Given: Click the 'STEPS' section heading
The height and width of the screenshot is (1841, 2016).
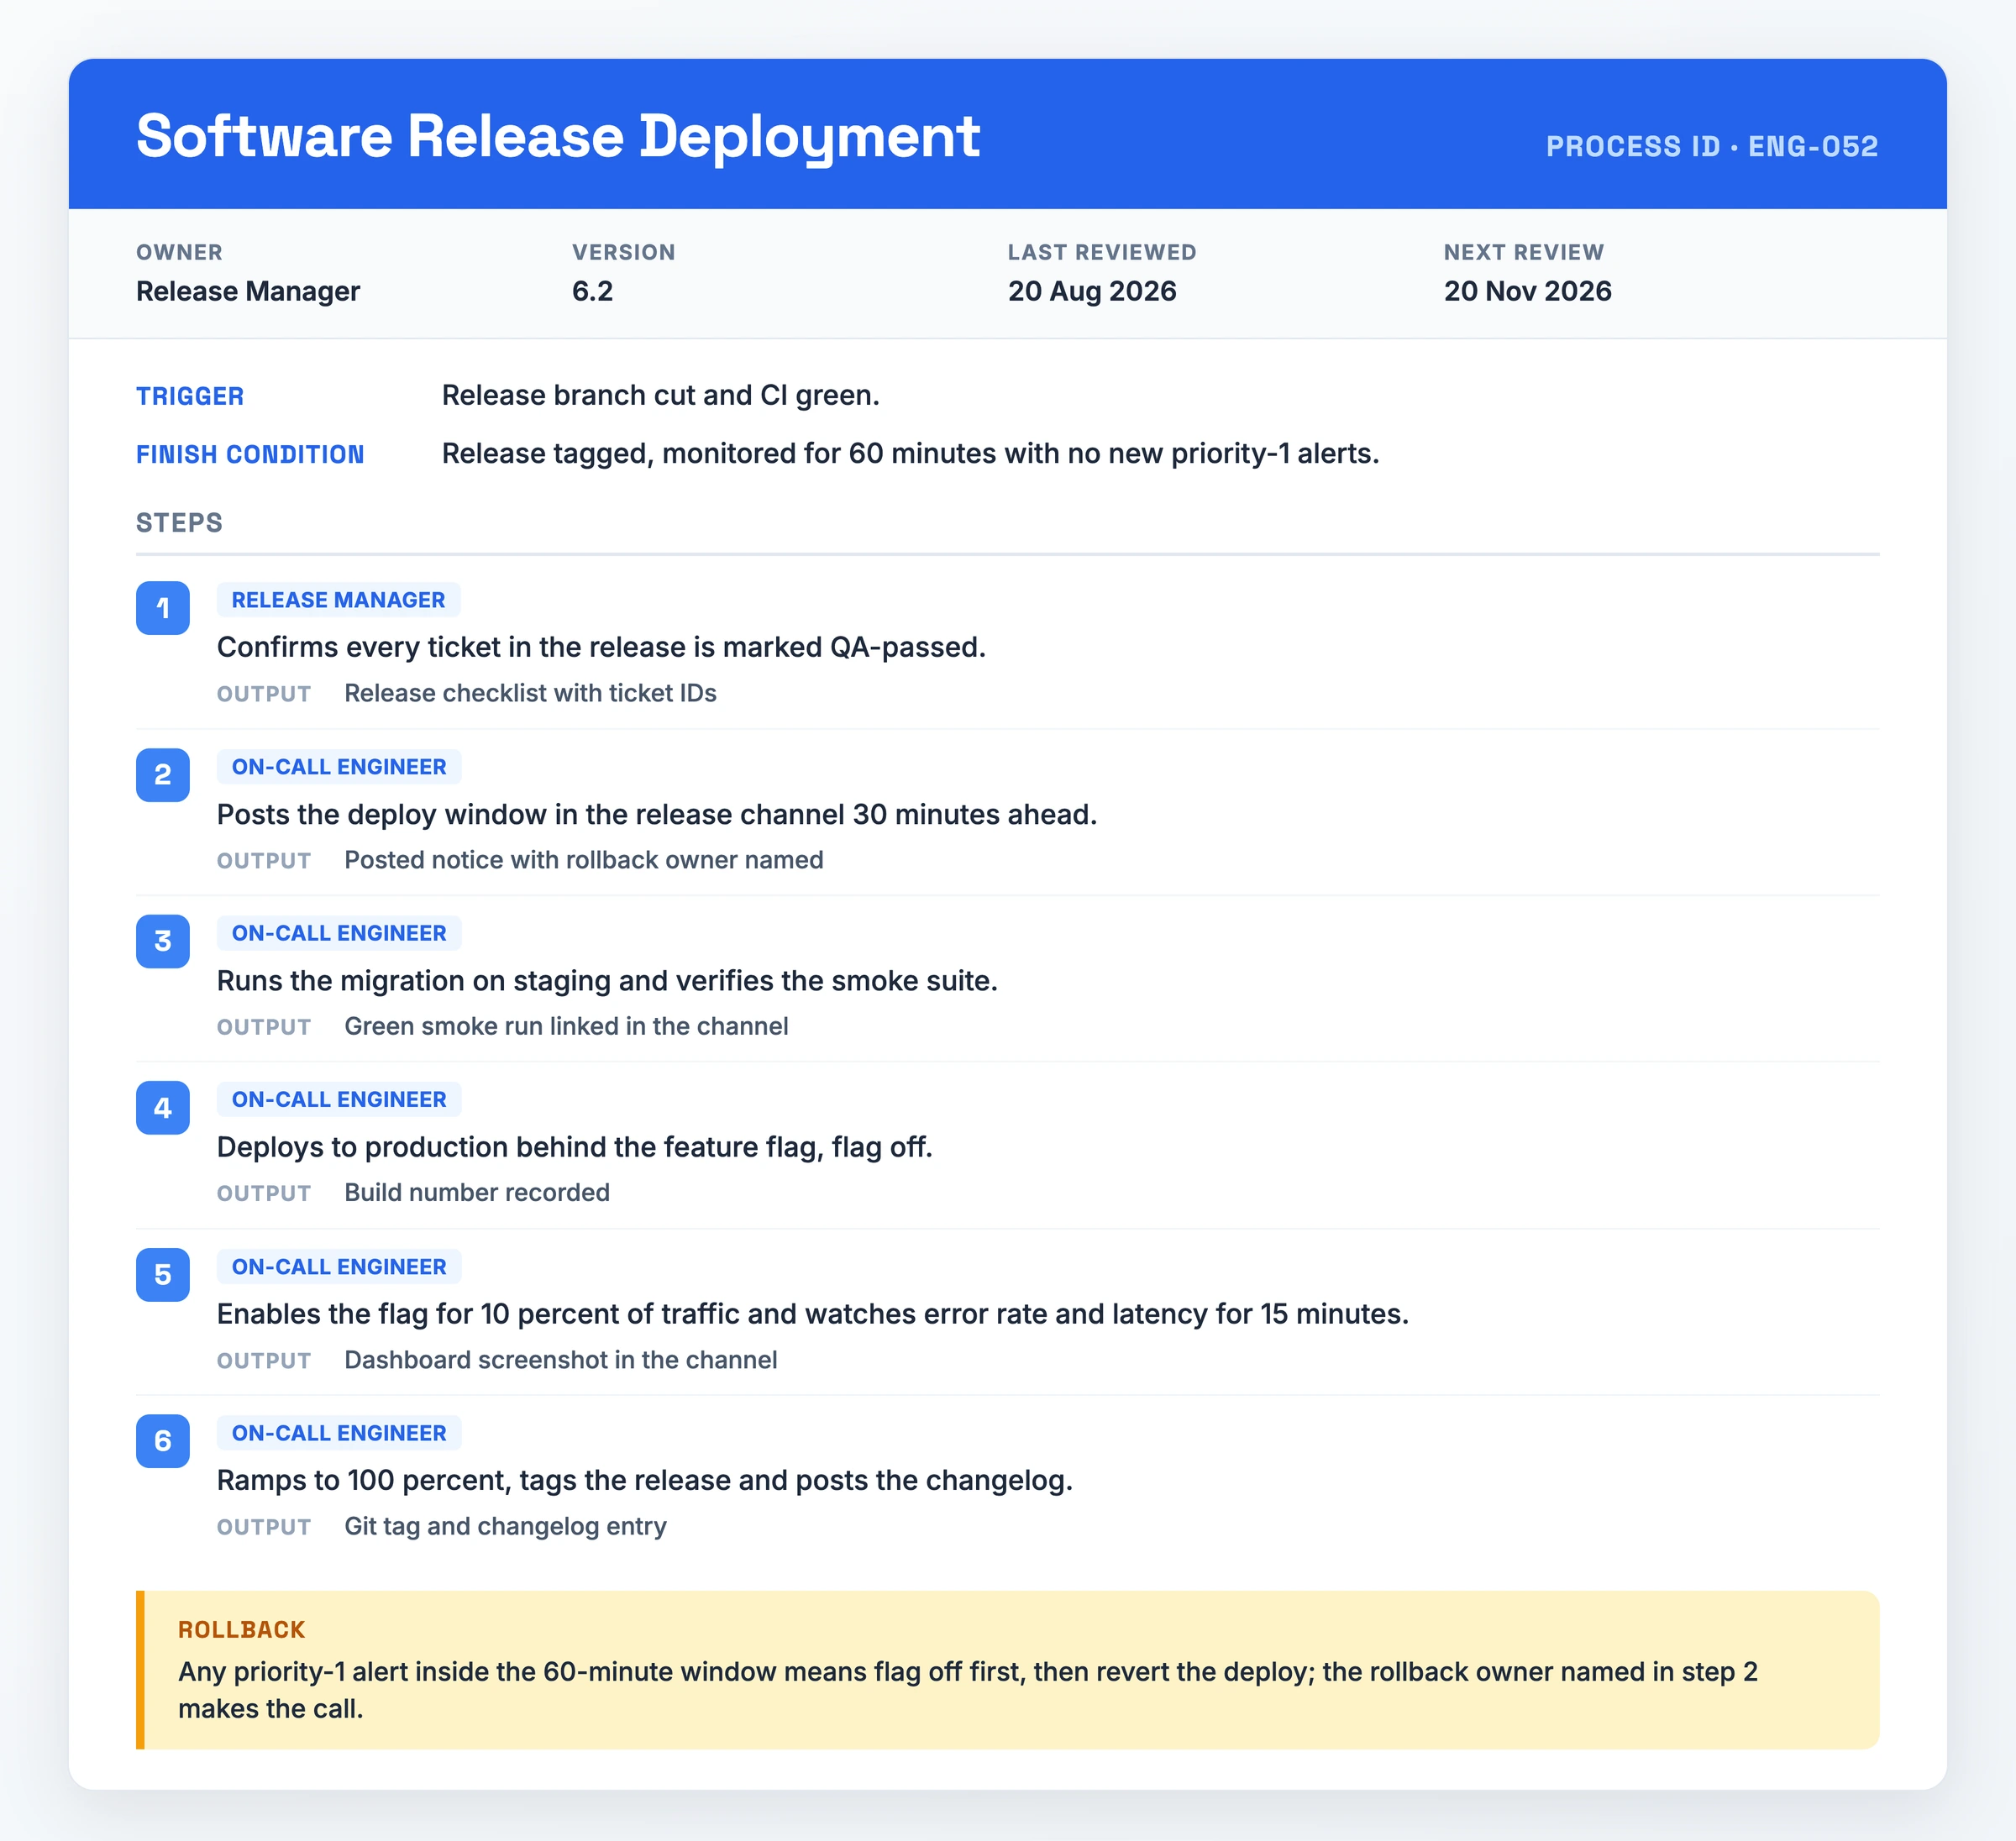Looking at the screenshot, I should click(179, 522).
